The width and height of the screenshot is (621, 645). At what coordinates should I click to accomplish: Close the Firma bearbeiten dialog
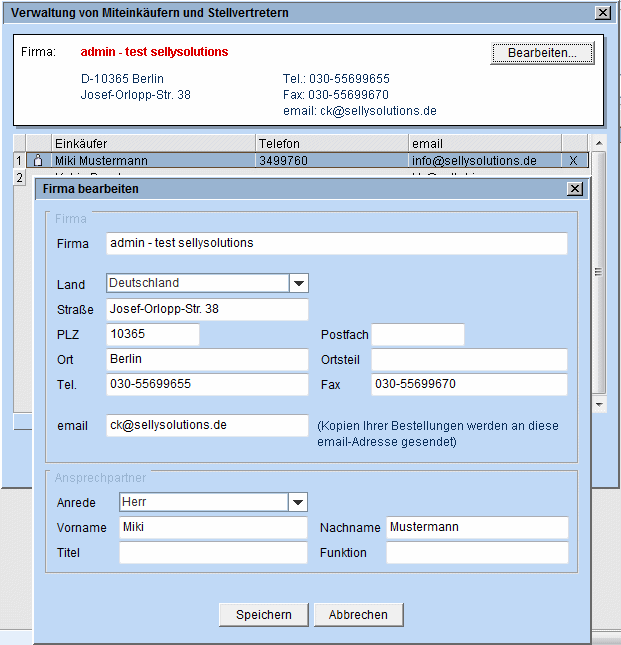click(575, 188)
